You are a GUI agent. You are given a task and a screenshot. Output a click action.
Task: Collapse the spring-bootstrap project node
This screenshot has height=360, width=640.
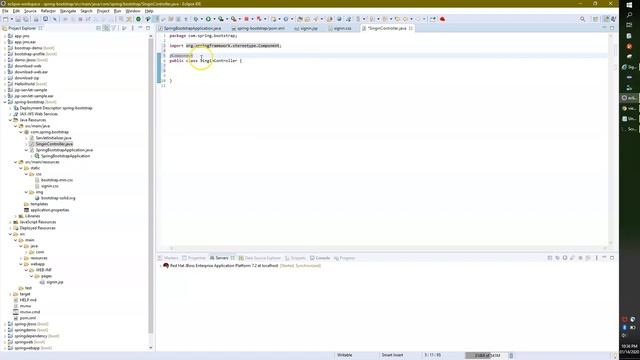pyautogui.click(x=5, y=102)
